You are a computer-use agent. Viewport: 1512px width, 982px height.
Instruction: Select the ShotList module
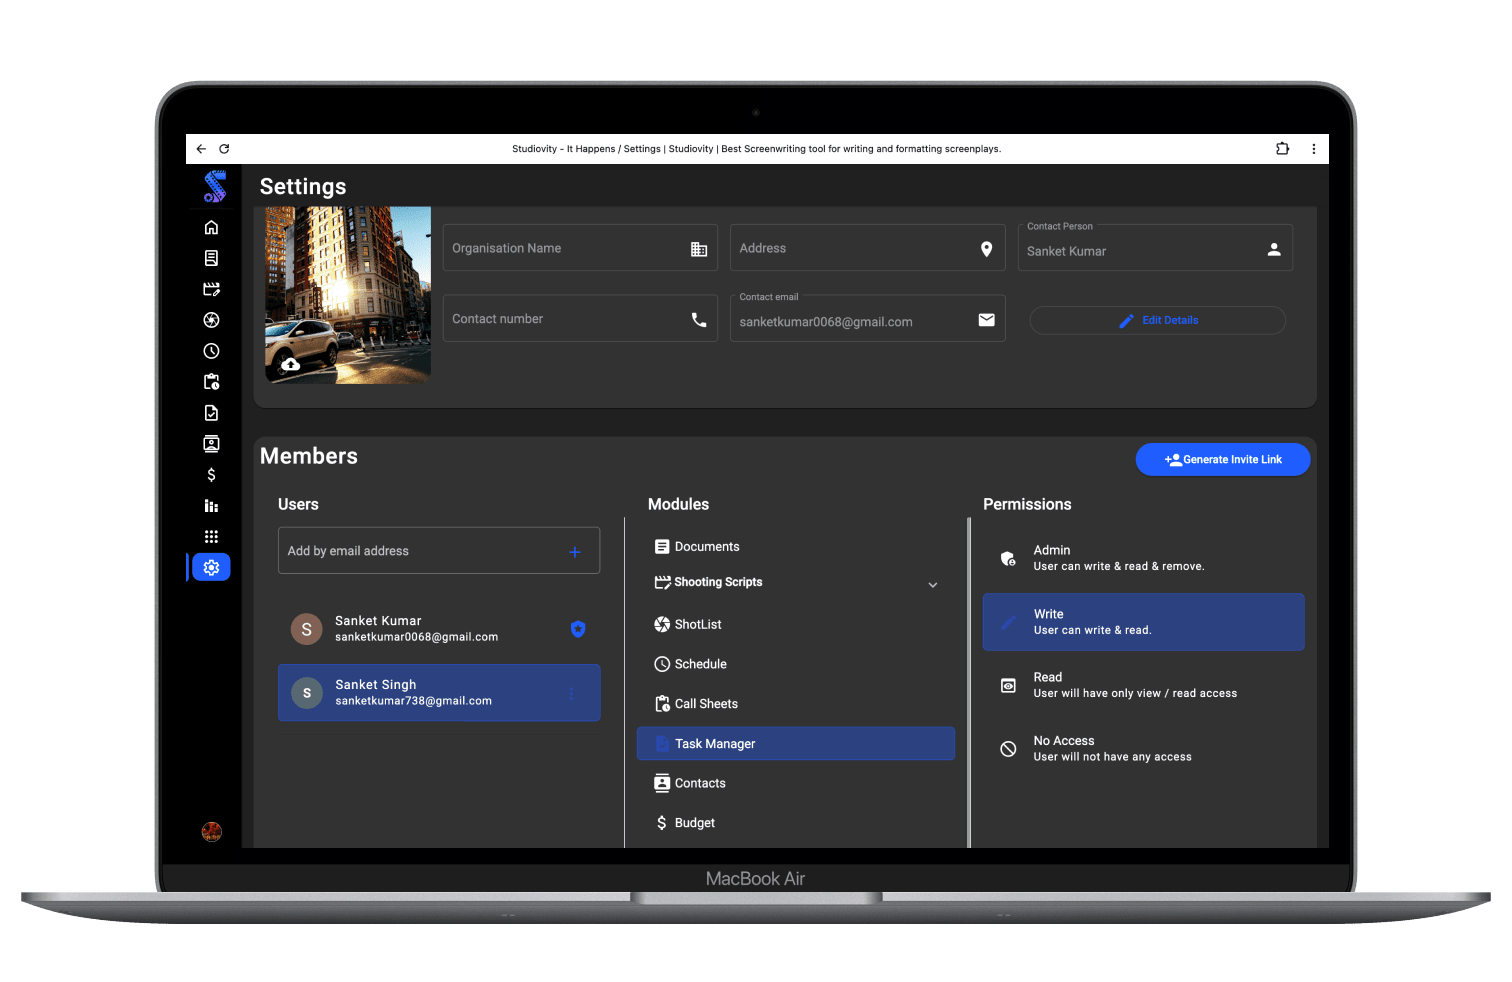(x=796, y=625)
